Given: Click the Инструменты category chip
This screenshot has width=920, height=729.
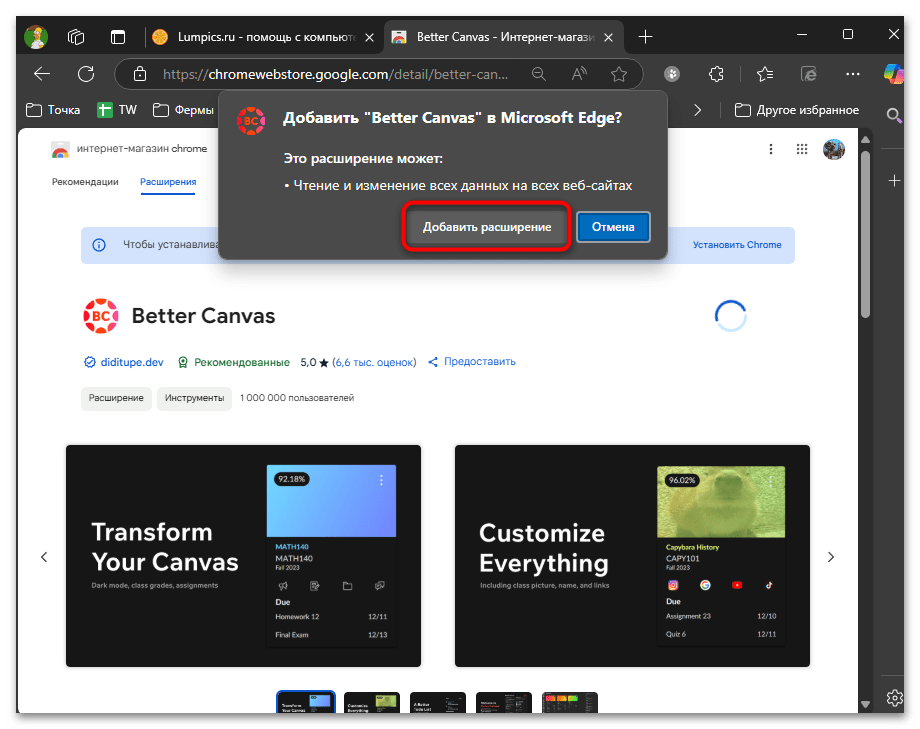Looking at the screenshot, I should click(x=194, y=398).
